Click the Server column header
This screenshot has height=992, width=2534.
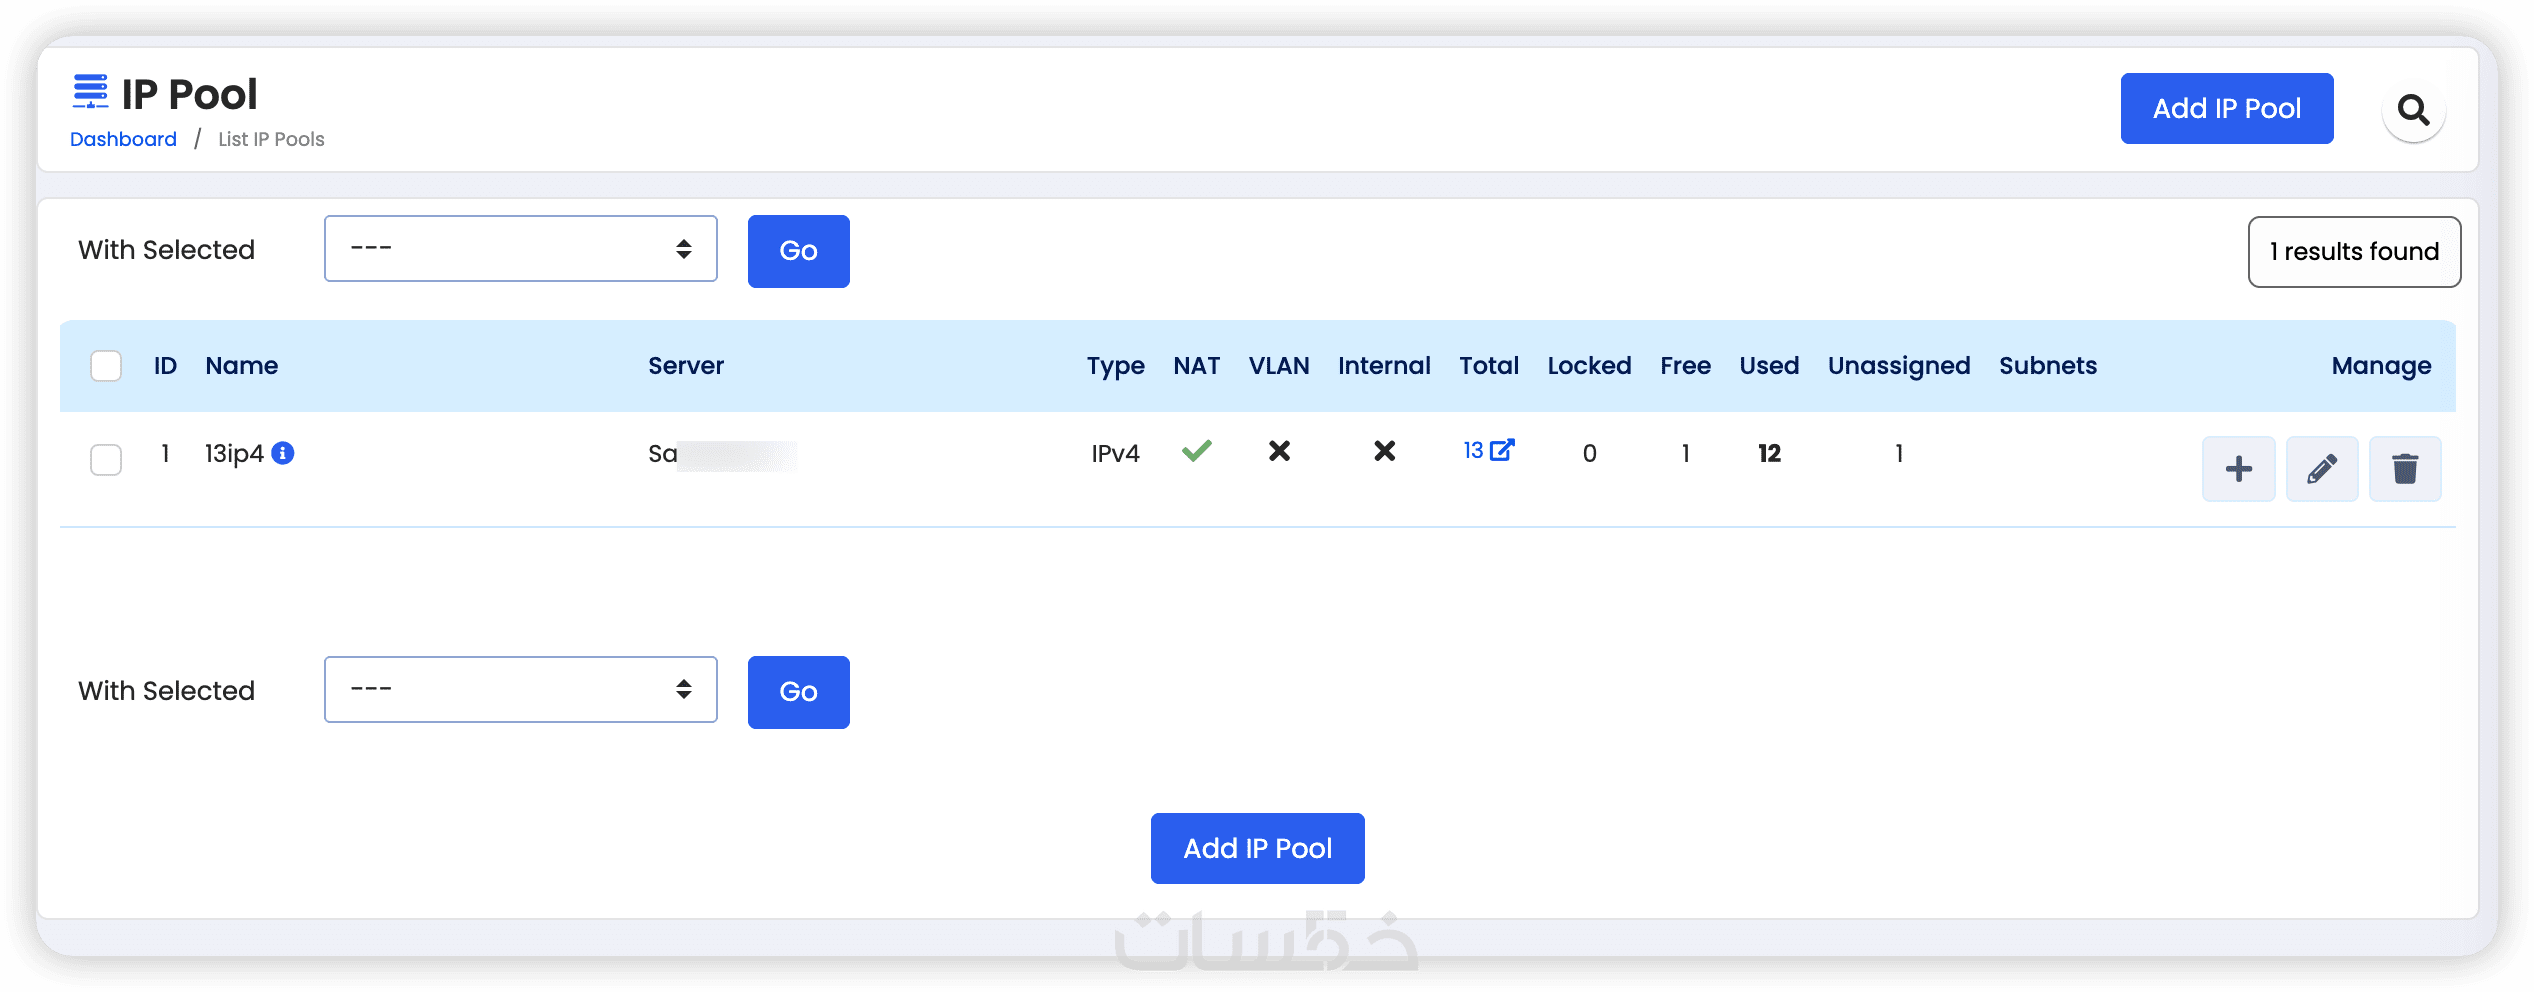pos(685,366)
